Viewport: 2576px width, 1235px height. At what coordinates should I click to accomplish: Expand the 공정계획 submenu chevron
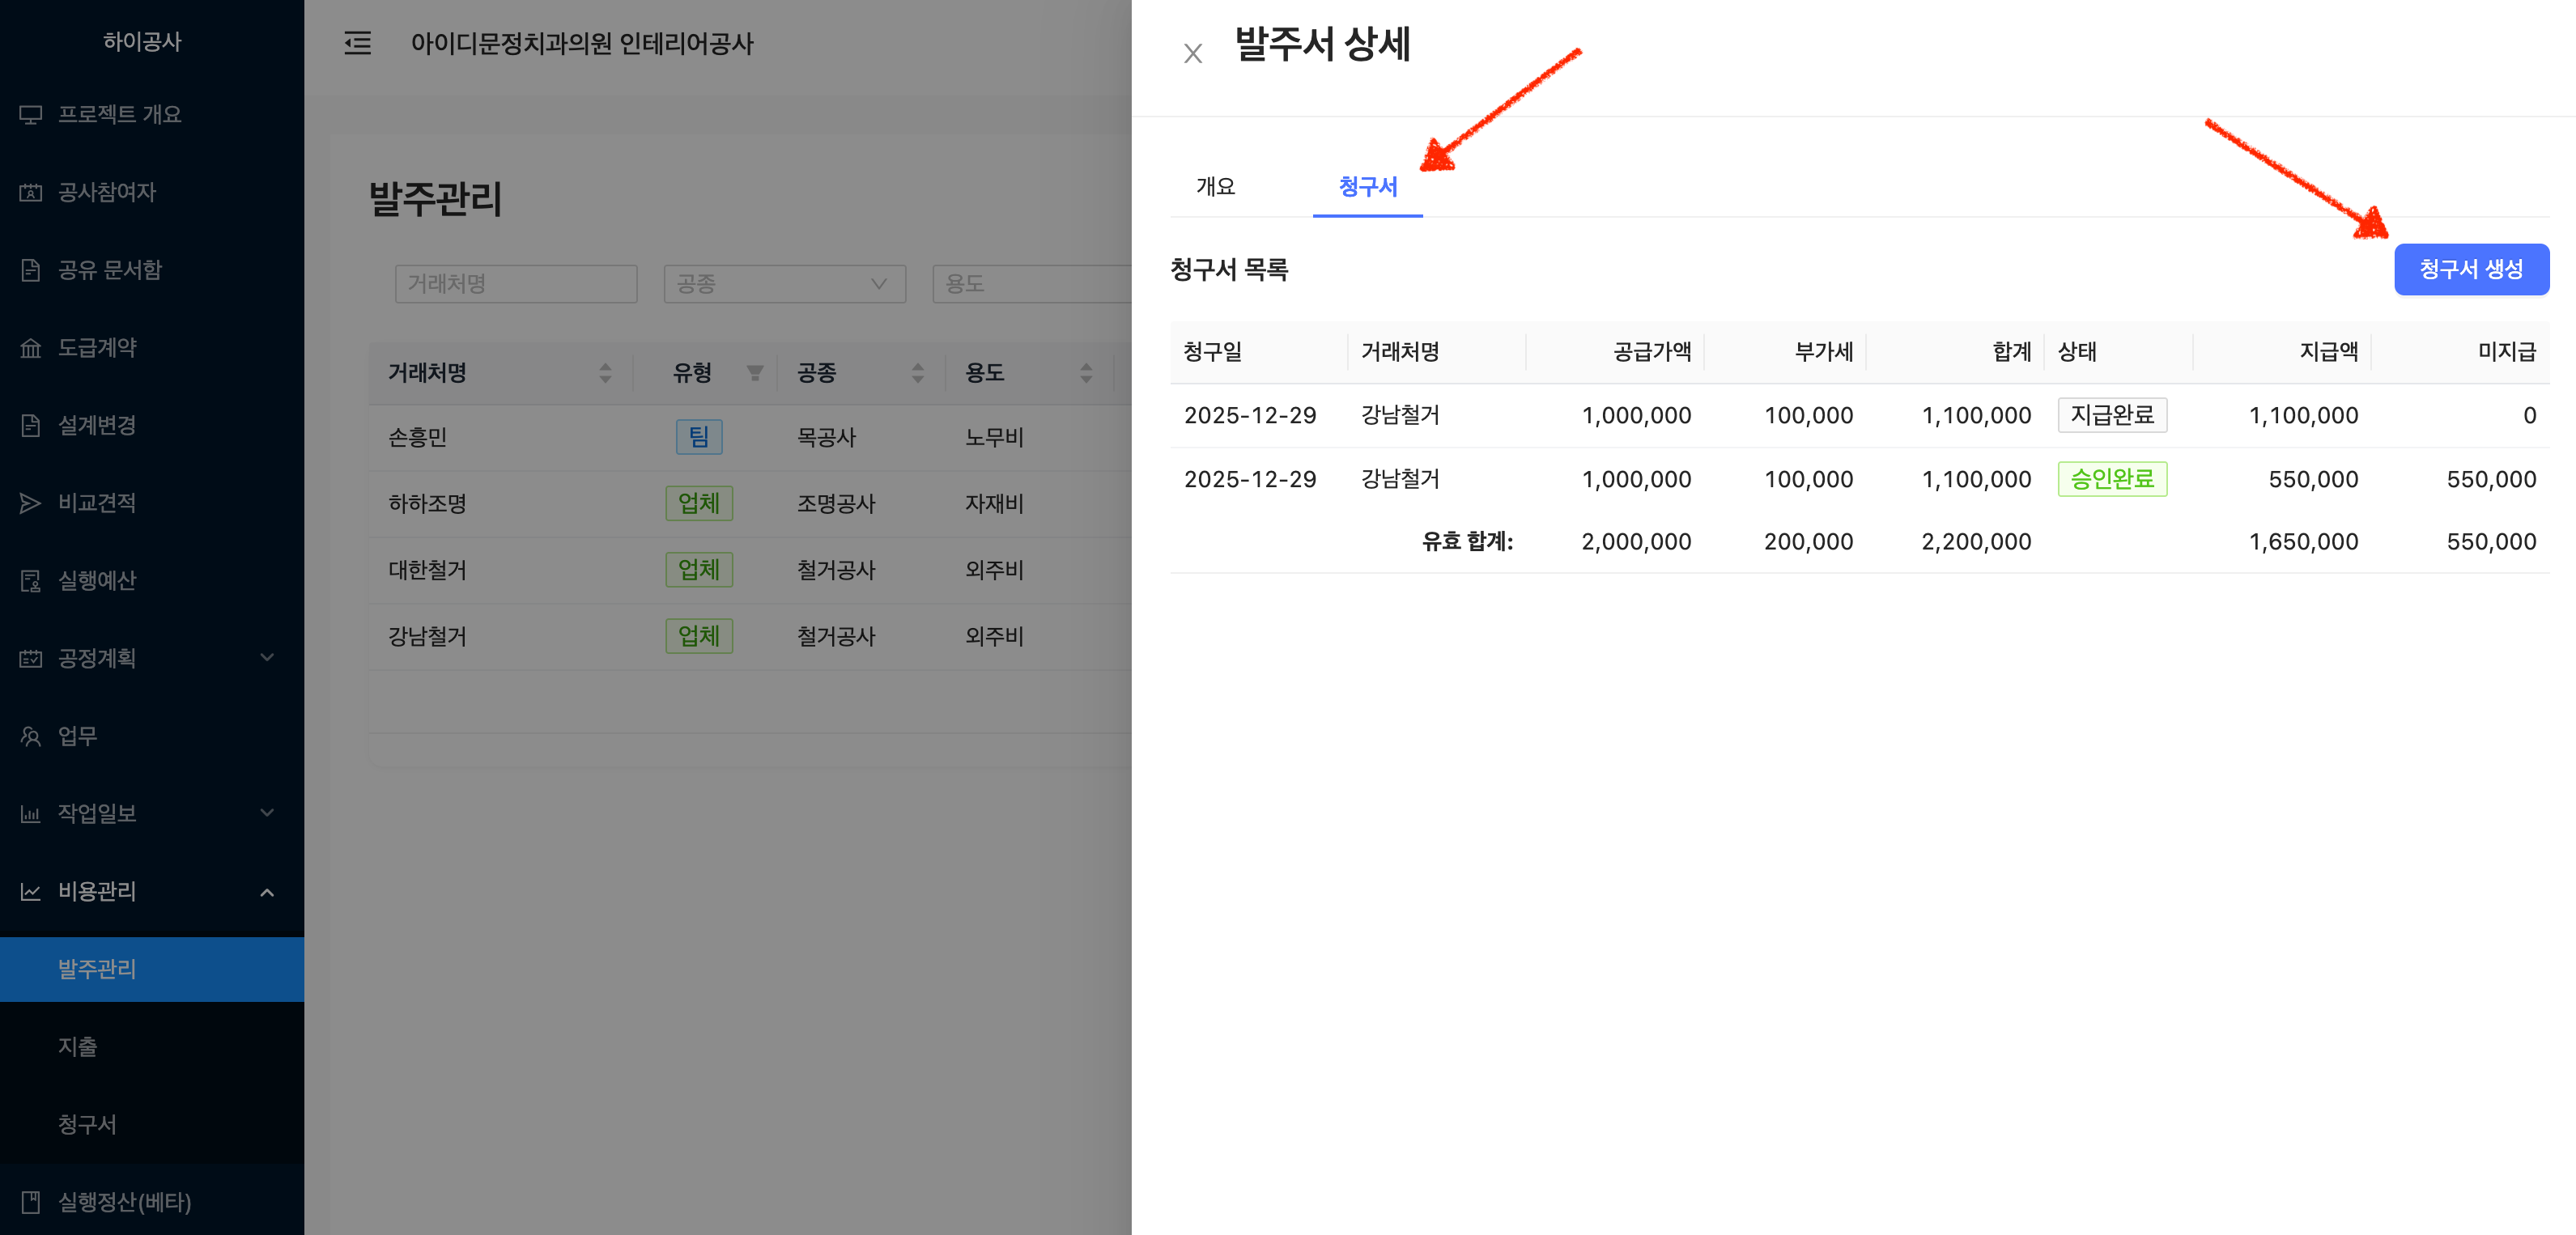pyautogui.click(x=267, y=657)
